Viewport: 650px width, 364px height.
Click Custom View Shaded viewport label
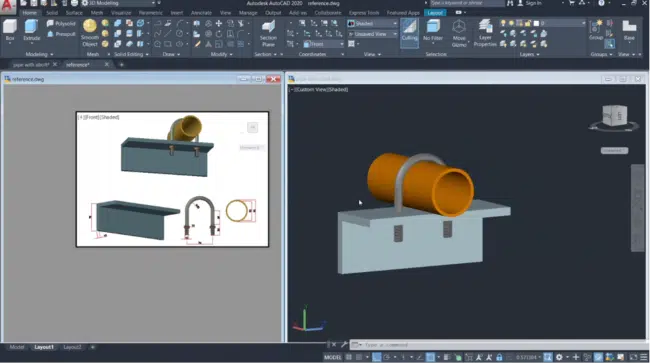tap(318, 90)
